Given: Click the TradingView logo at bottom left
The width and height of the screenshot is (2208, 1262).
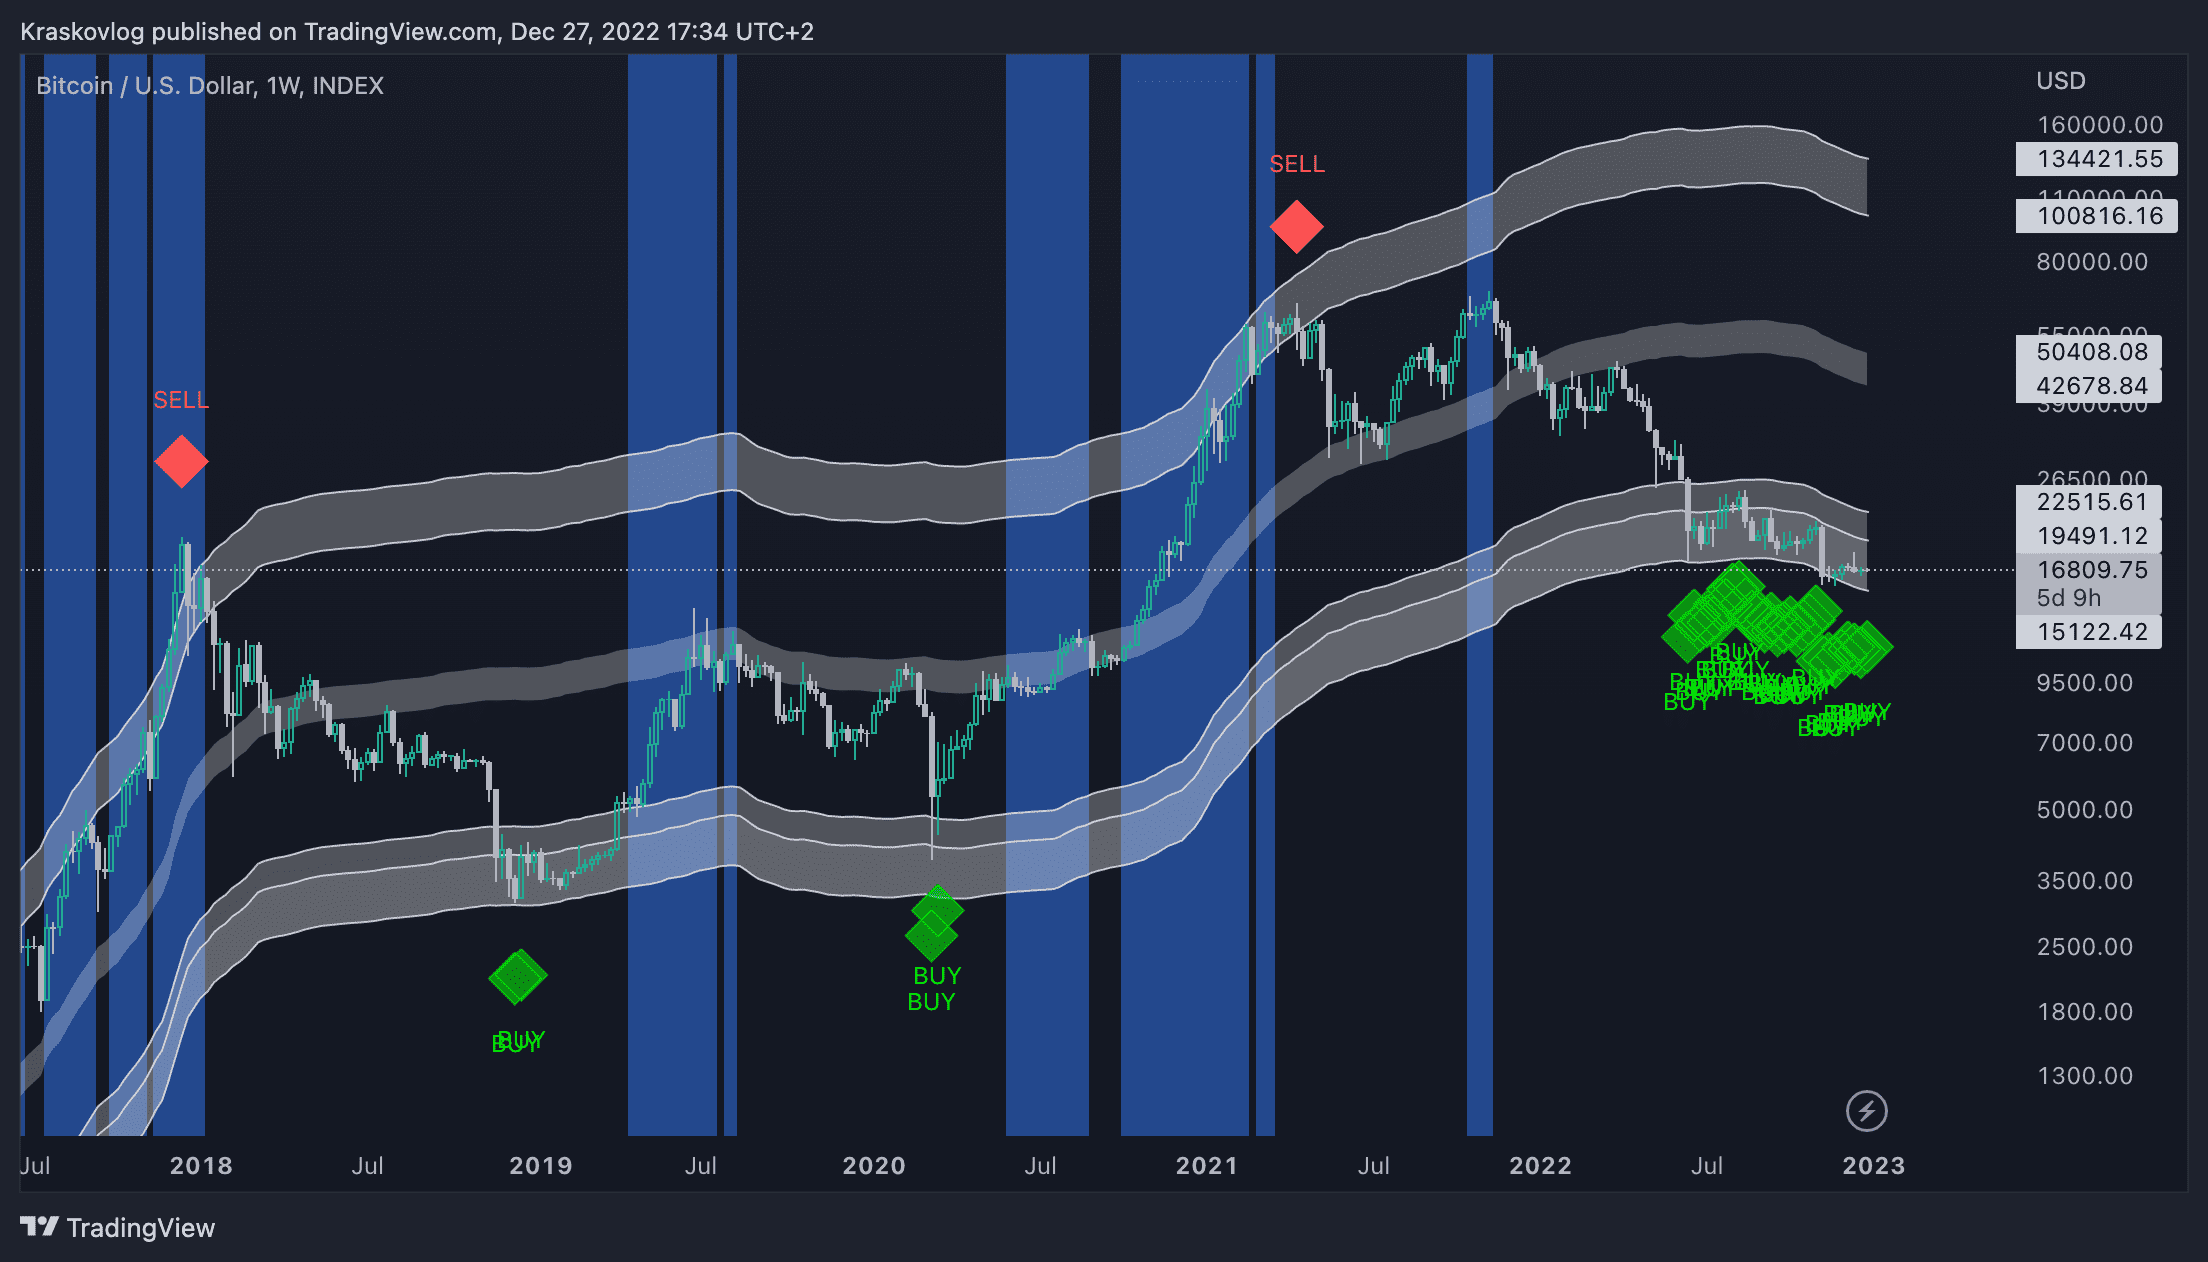Looking at the screenshot, I should point(117,1227).
